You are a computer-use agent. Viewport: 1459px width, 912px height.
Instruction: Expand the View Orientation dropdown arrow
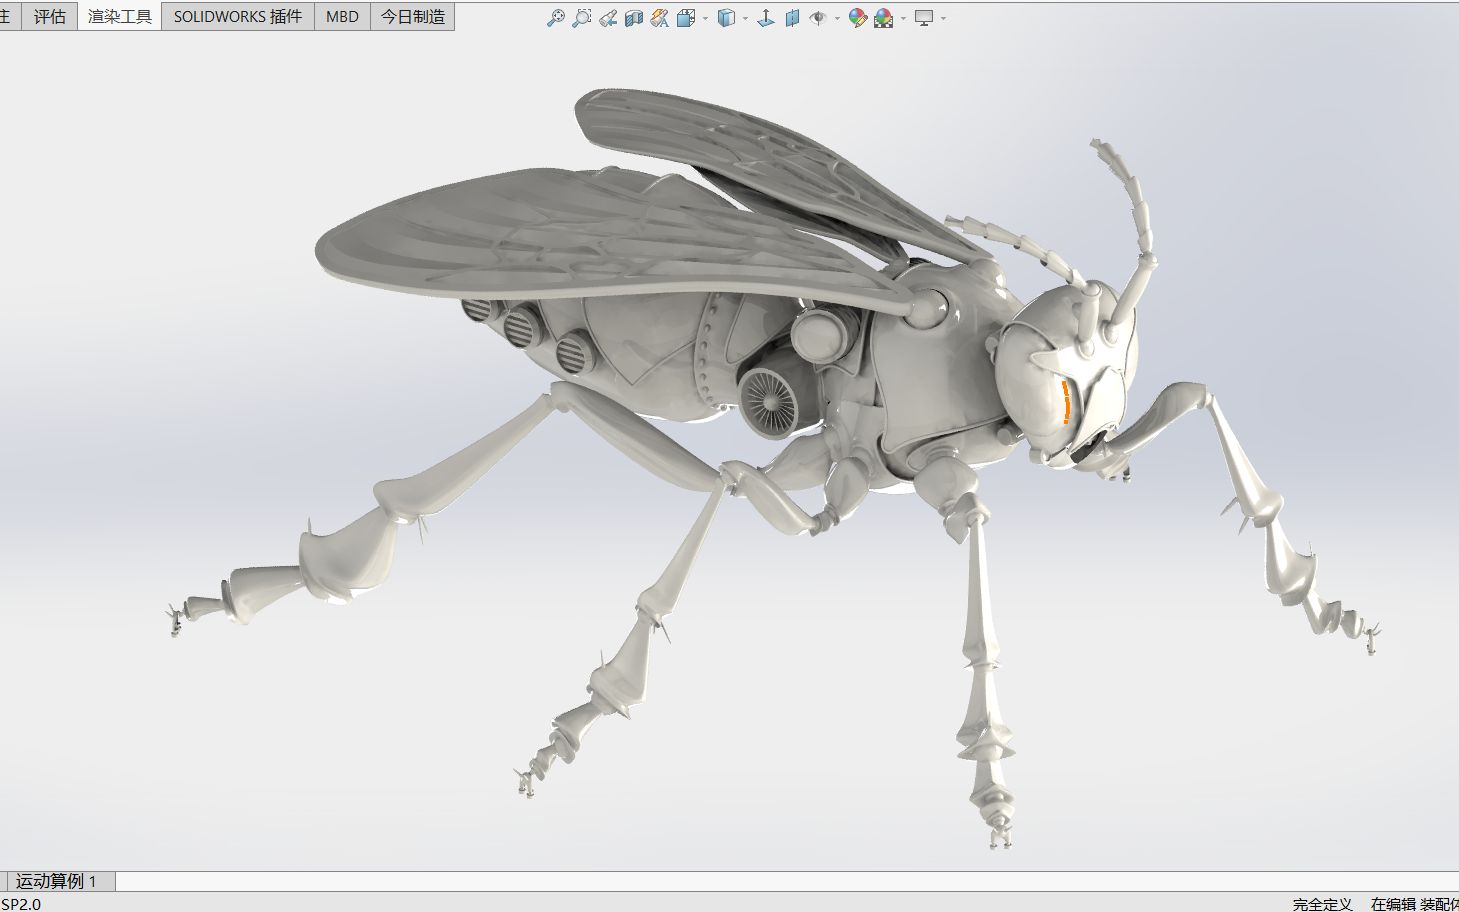click(705, 18)
